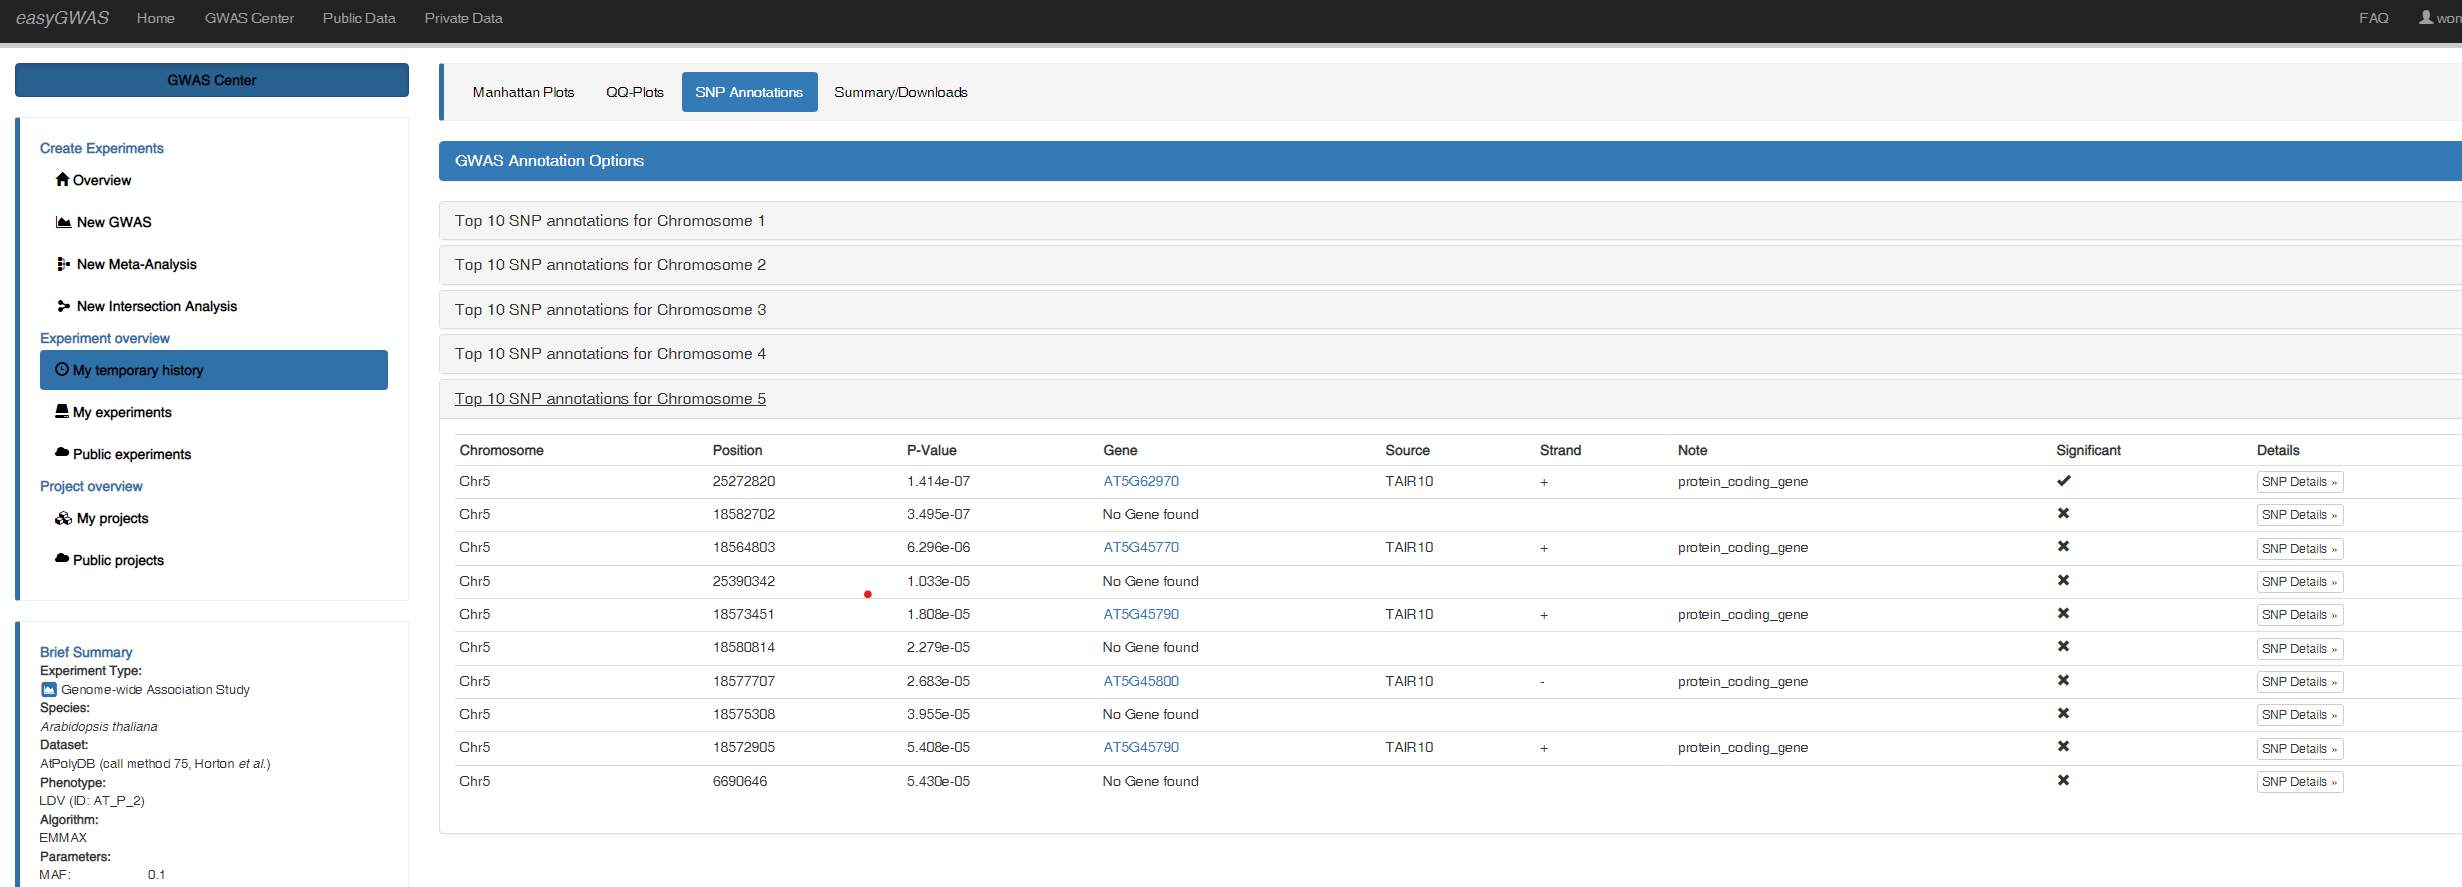Click the Overview home icon

[x=62, y=180]
